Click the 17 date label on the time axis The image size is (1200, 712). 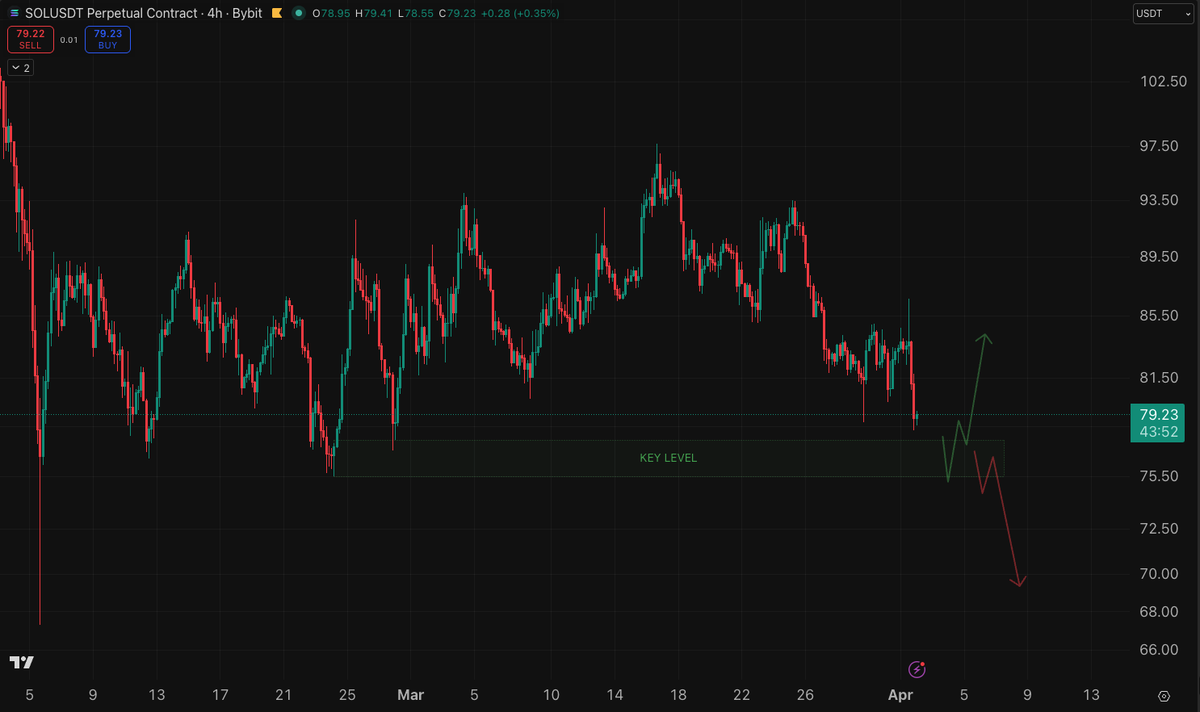point(220,694)
